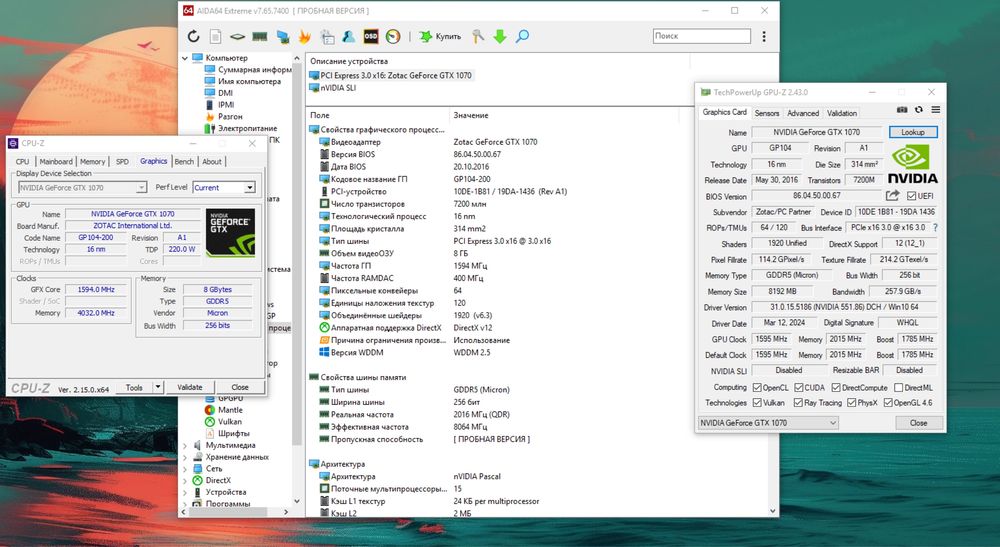
Task: Expand the Сеть tree node
Action: click(185, 469)
